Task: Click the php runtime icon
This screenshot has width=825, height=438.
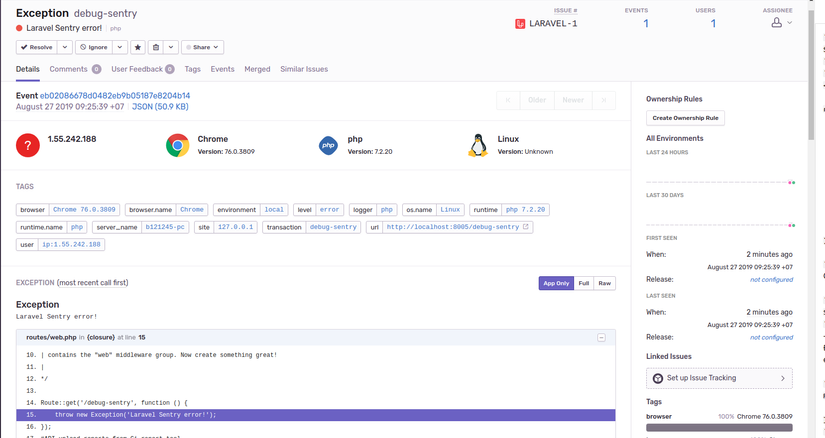Action: (328, 145)
